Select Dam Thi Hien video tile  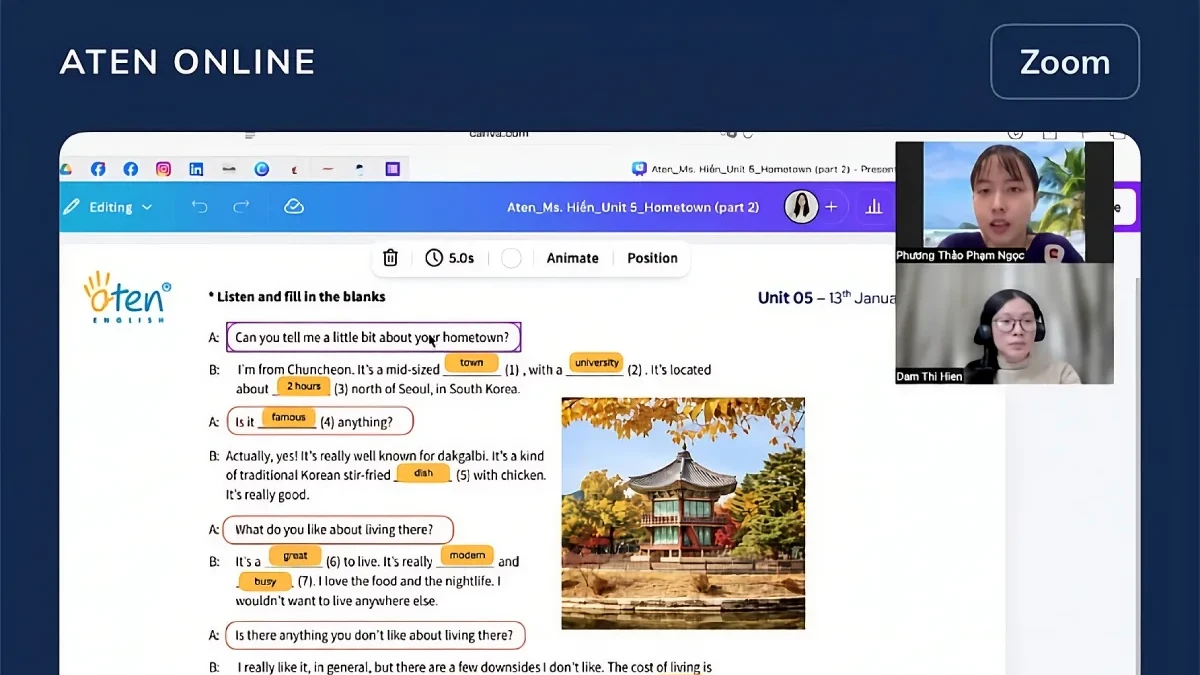1004,324
